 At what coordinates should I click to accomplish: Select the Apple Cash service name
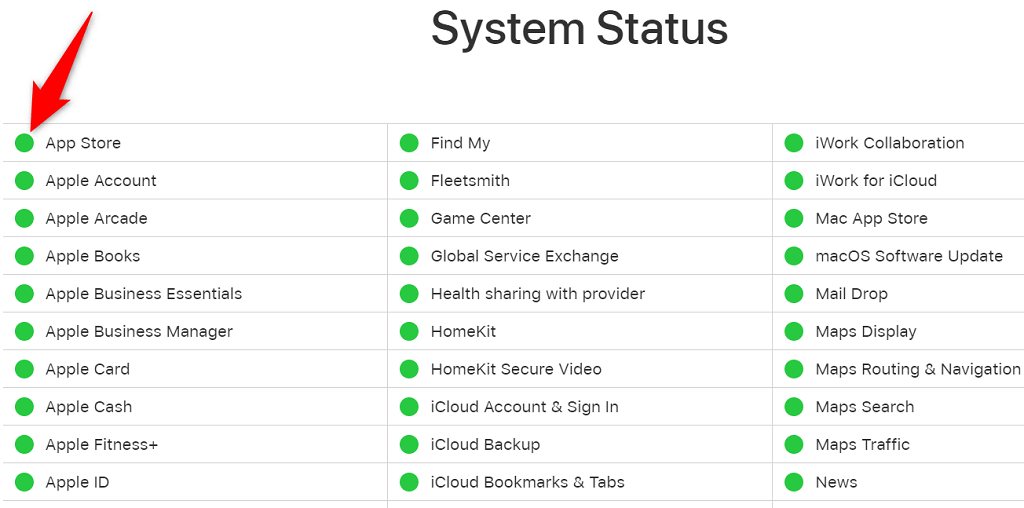[88, 407]
